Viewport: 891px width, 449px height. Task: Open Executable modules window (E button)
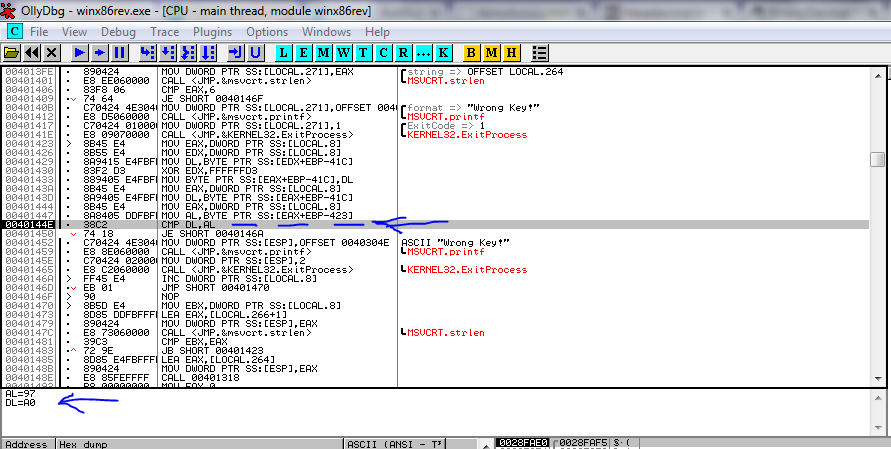point(303,53)
